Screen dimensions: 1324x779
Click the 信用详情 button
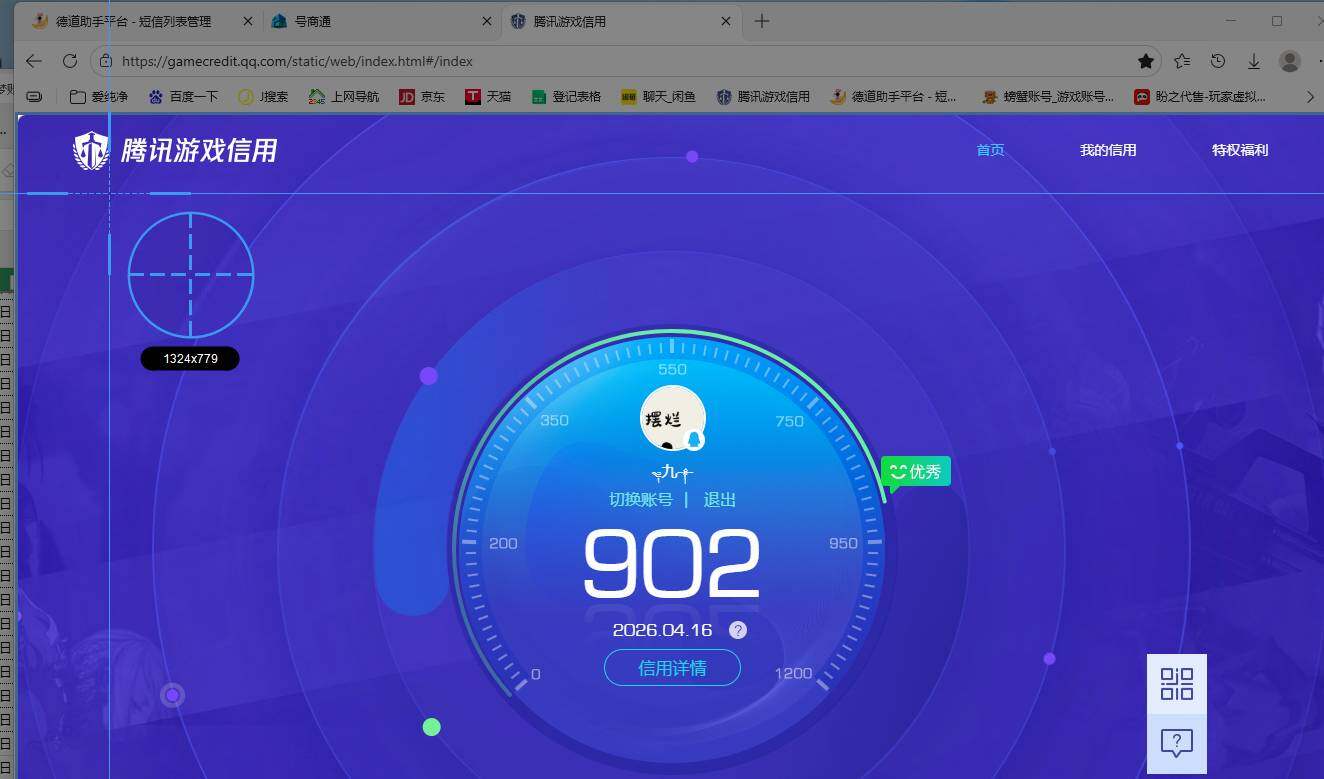point(672,668)
